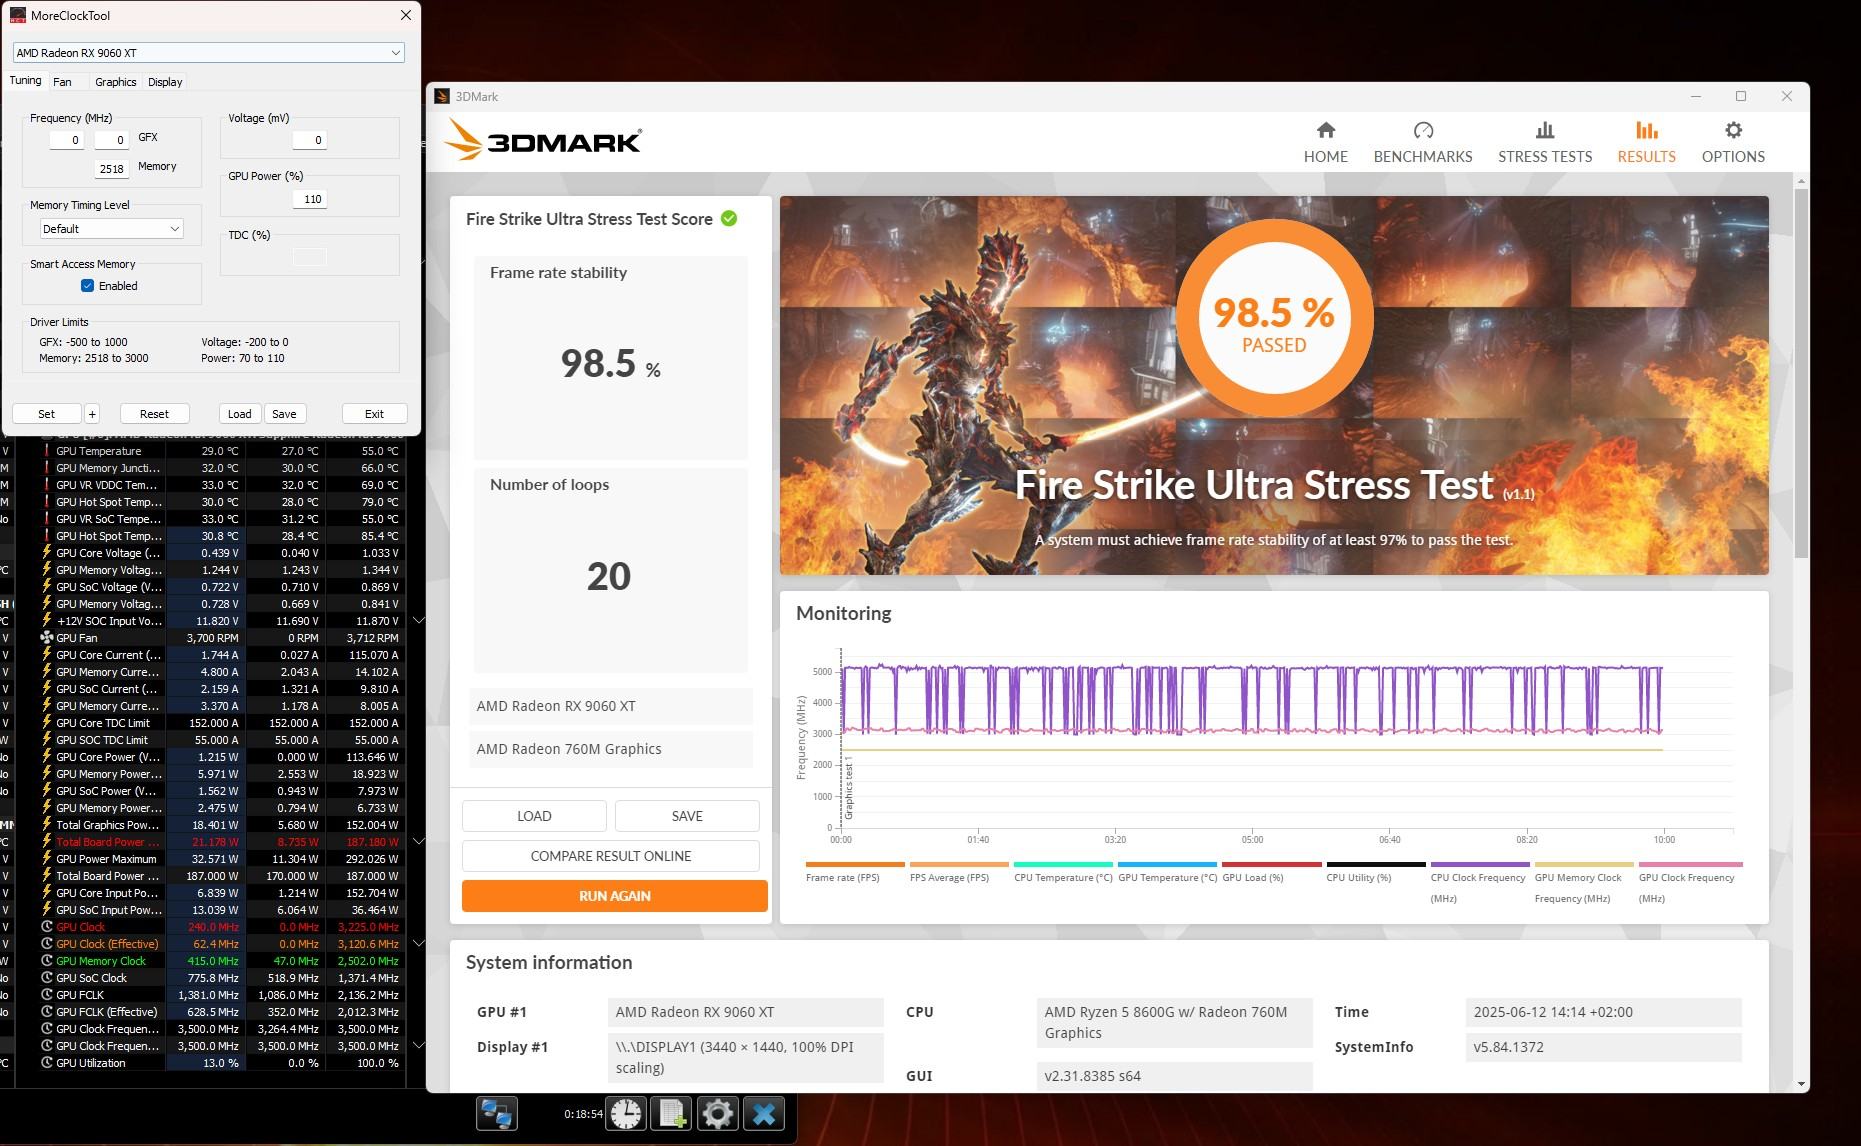
Task: Click yellow GPU Memory Clock legend swatch
Action: (1584, 864)
